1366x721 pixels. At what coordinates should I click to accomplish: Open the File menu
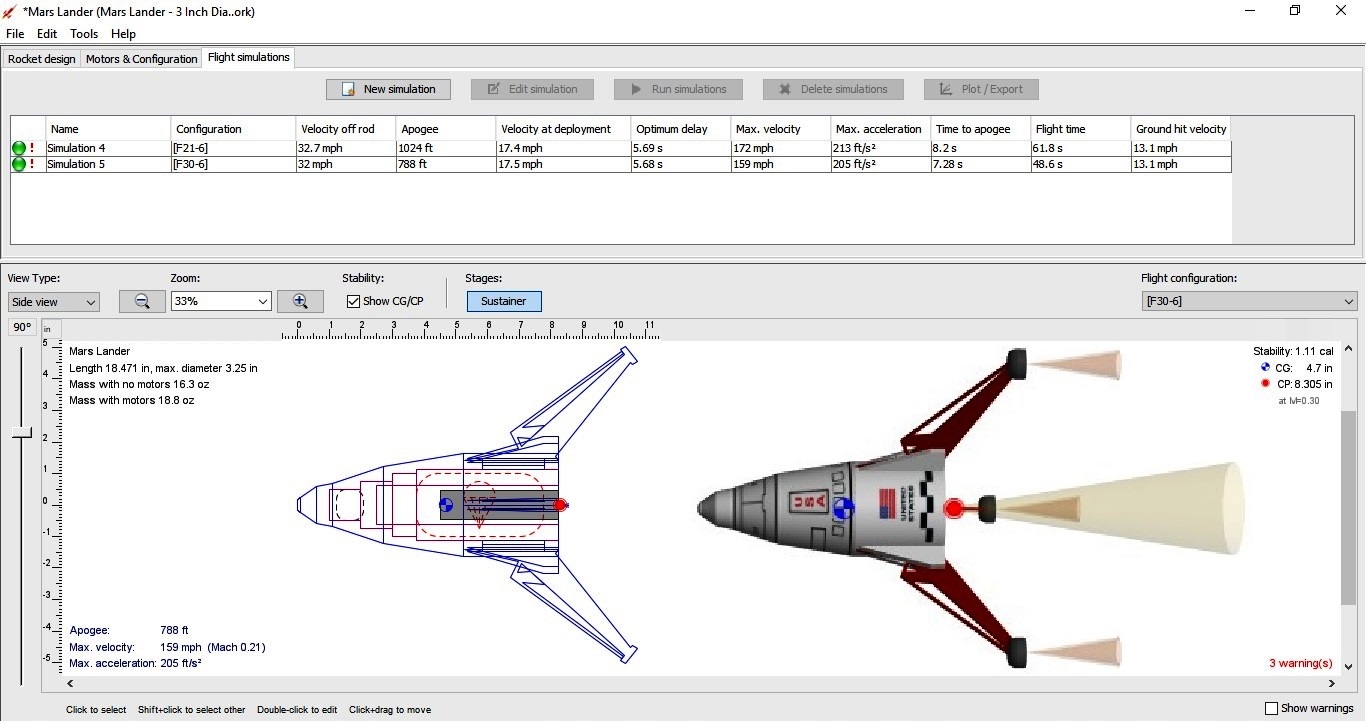(15, 34)
